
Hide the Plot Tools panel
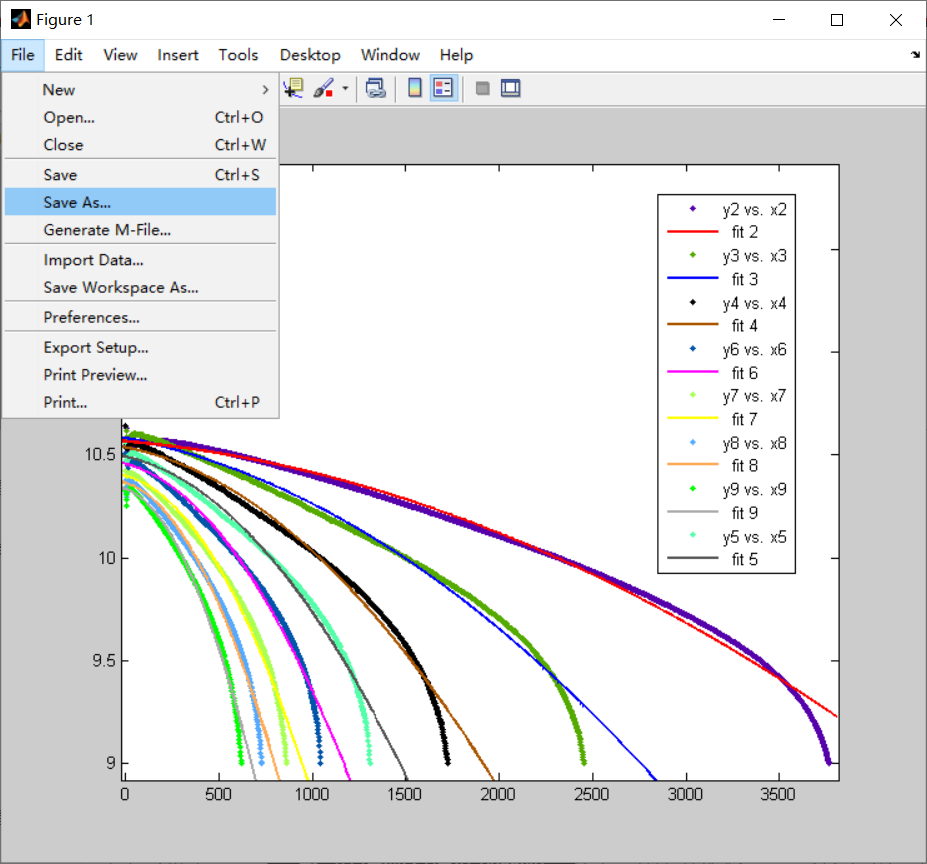point(482,88)
